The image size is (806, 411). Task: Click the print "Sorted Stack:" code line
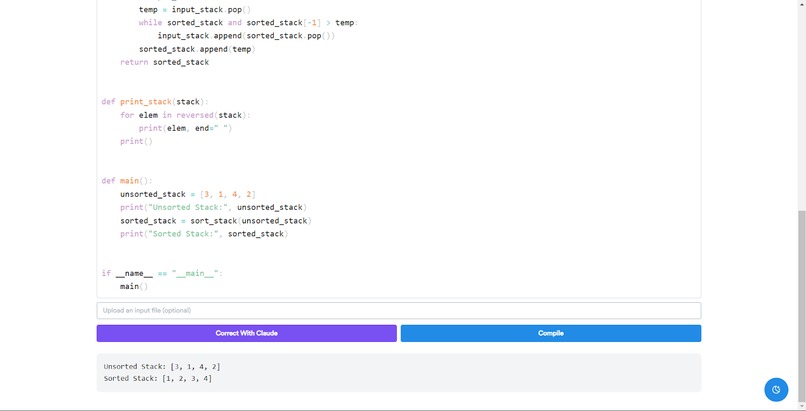[x=204, y=234]
